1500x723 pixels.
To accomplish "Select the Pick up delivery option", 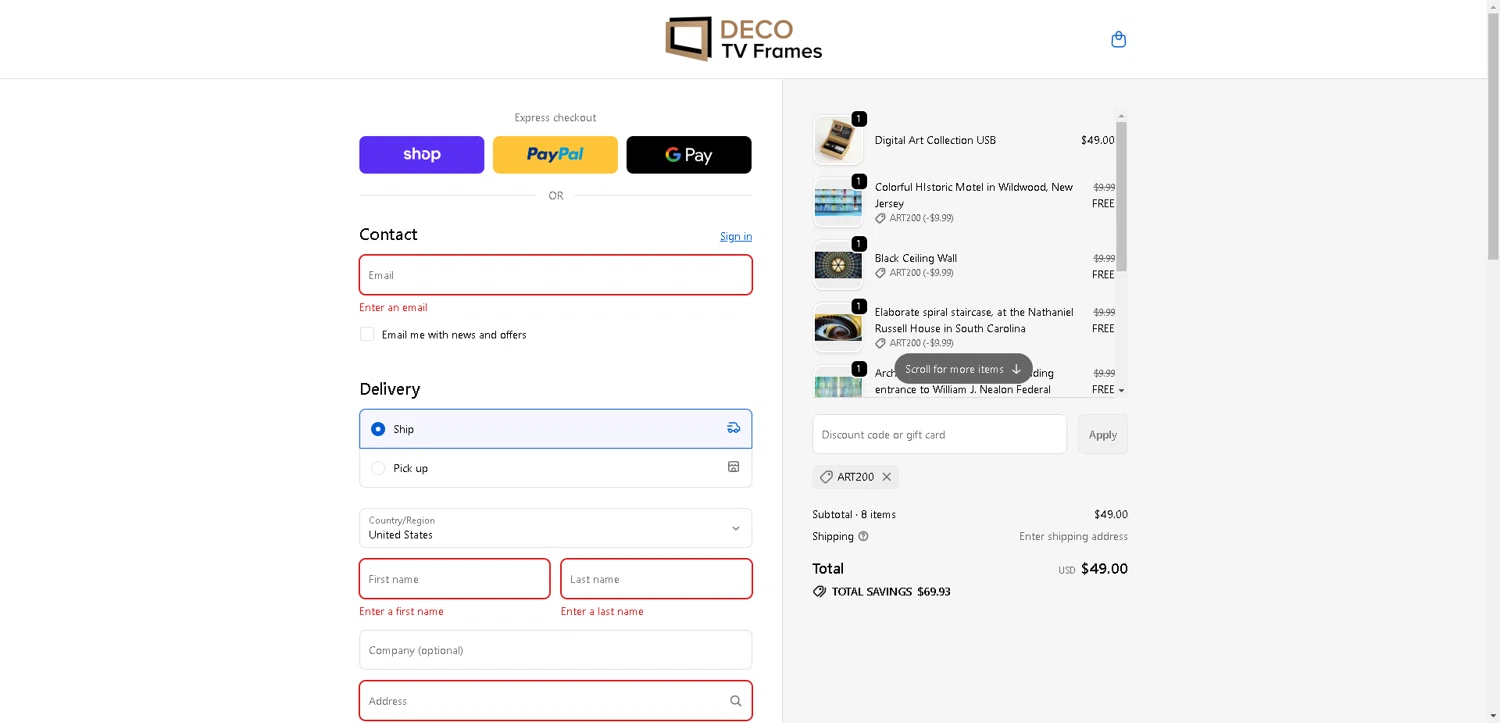I will (378, 468).
